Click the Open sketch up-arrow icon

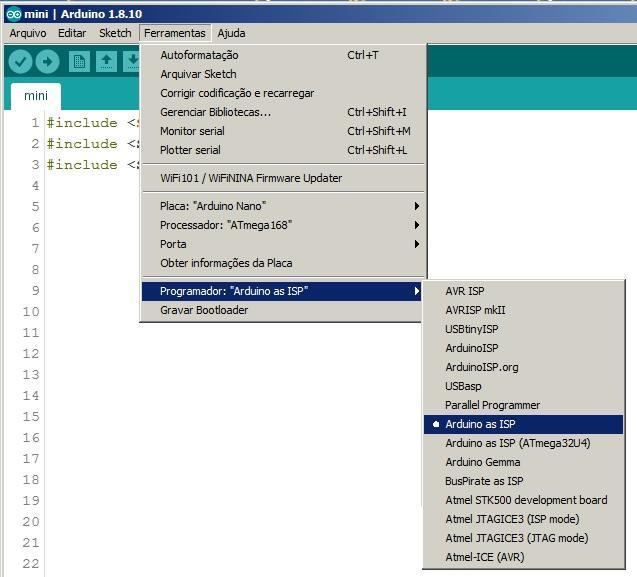coord(106,62)
